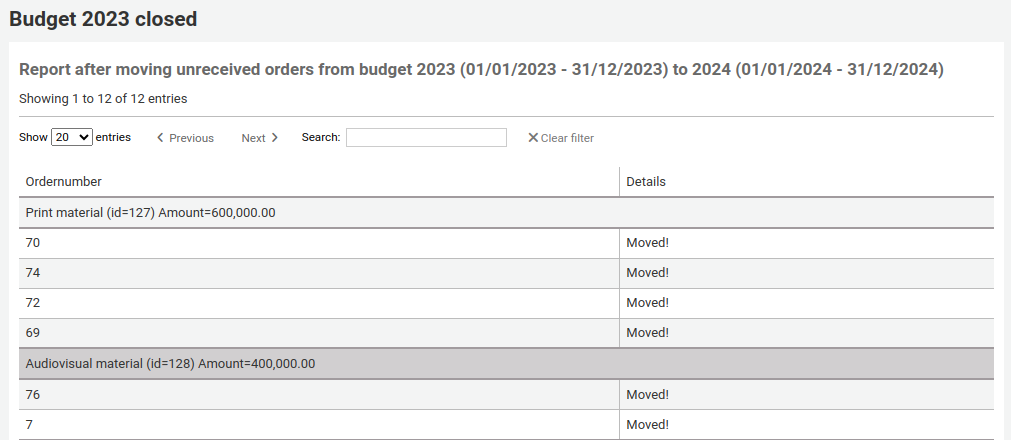Focus the Search input field

(426, 137)
